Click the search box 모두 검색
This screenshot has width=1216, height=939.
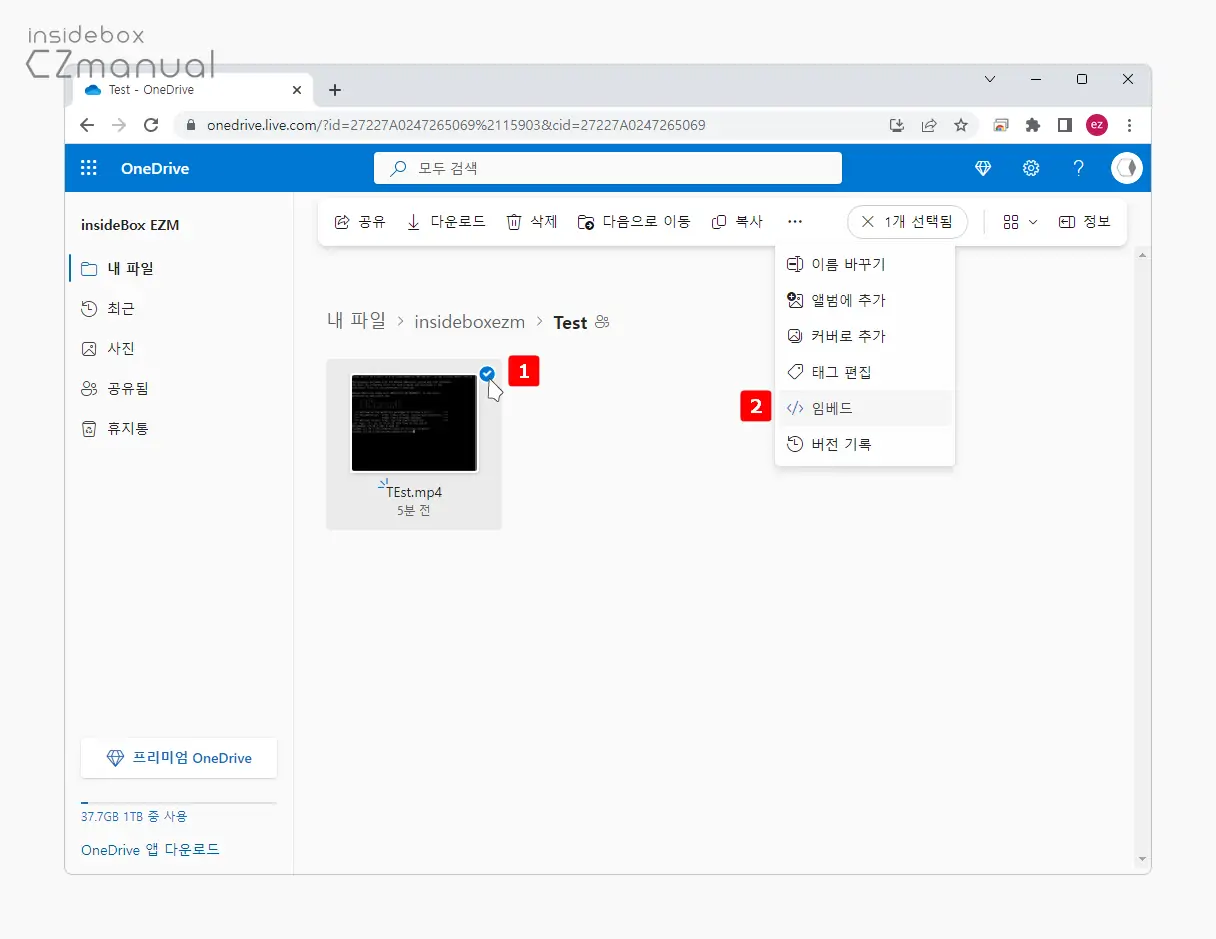click(608, 168)
